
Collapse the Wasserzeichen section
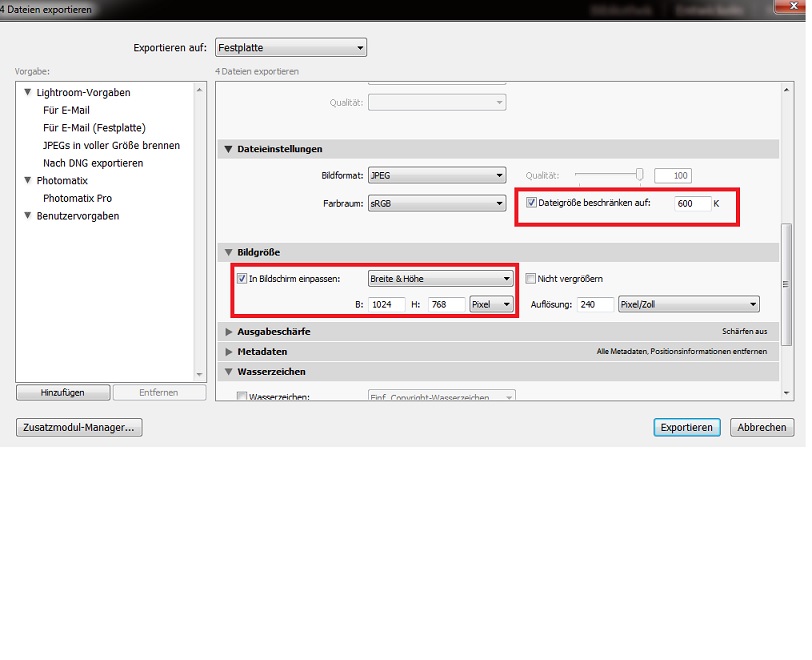[x=228, y=372]
